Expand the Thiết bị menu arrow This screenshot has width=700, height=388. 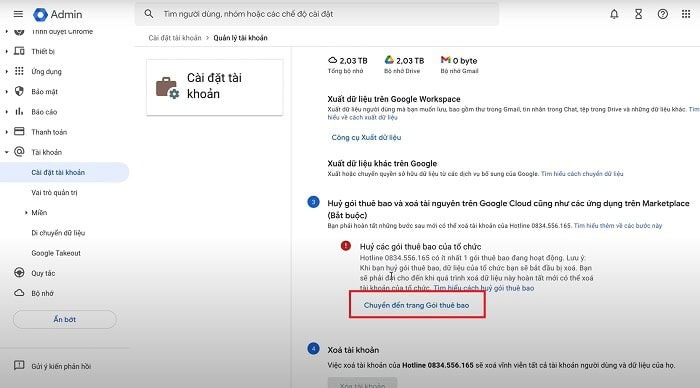tap(6, 51)
